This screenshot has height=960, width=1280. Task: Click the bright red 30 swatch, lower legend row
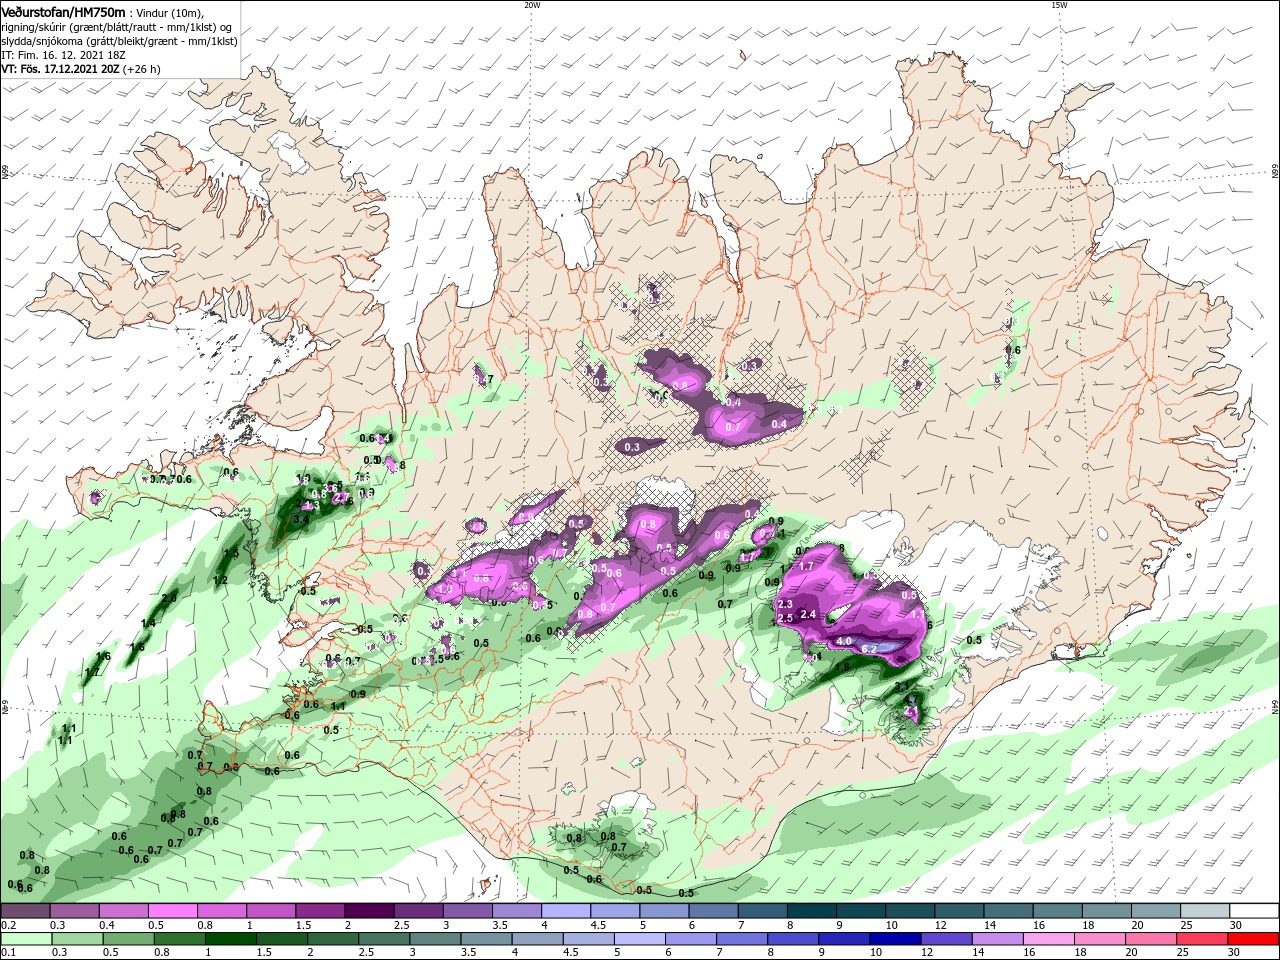coord(1255,939)
